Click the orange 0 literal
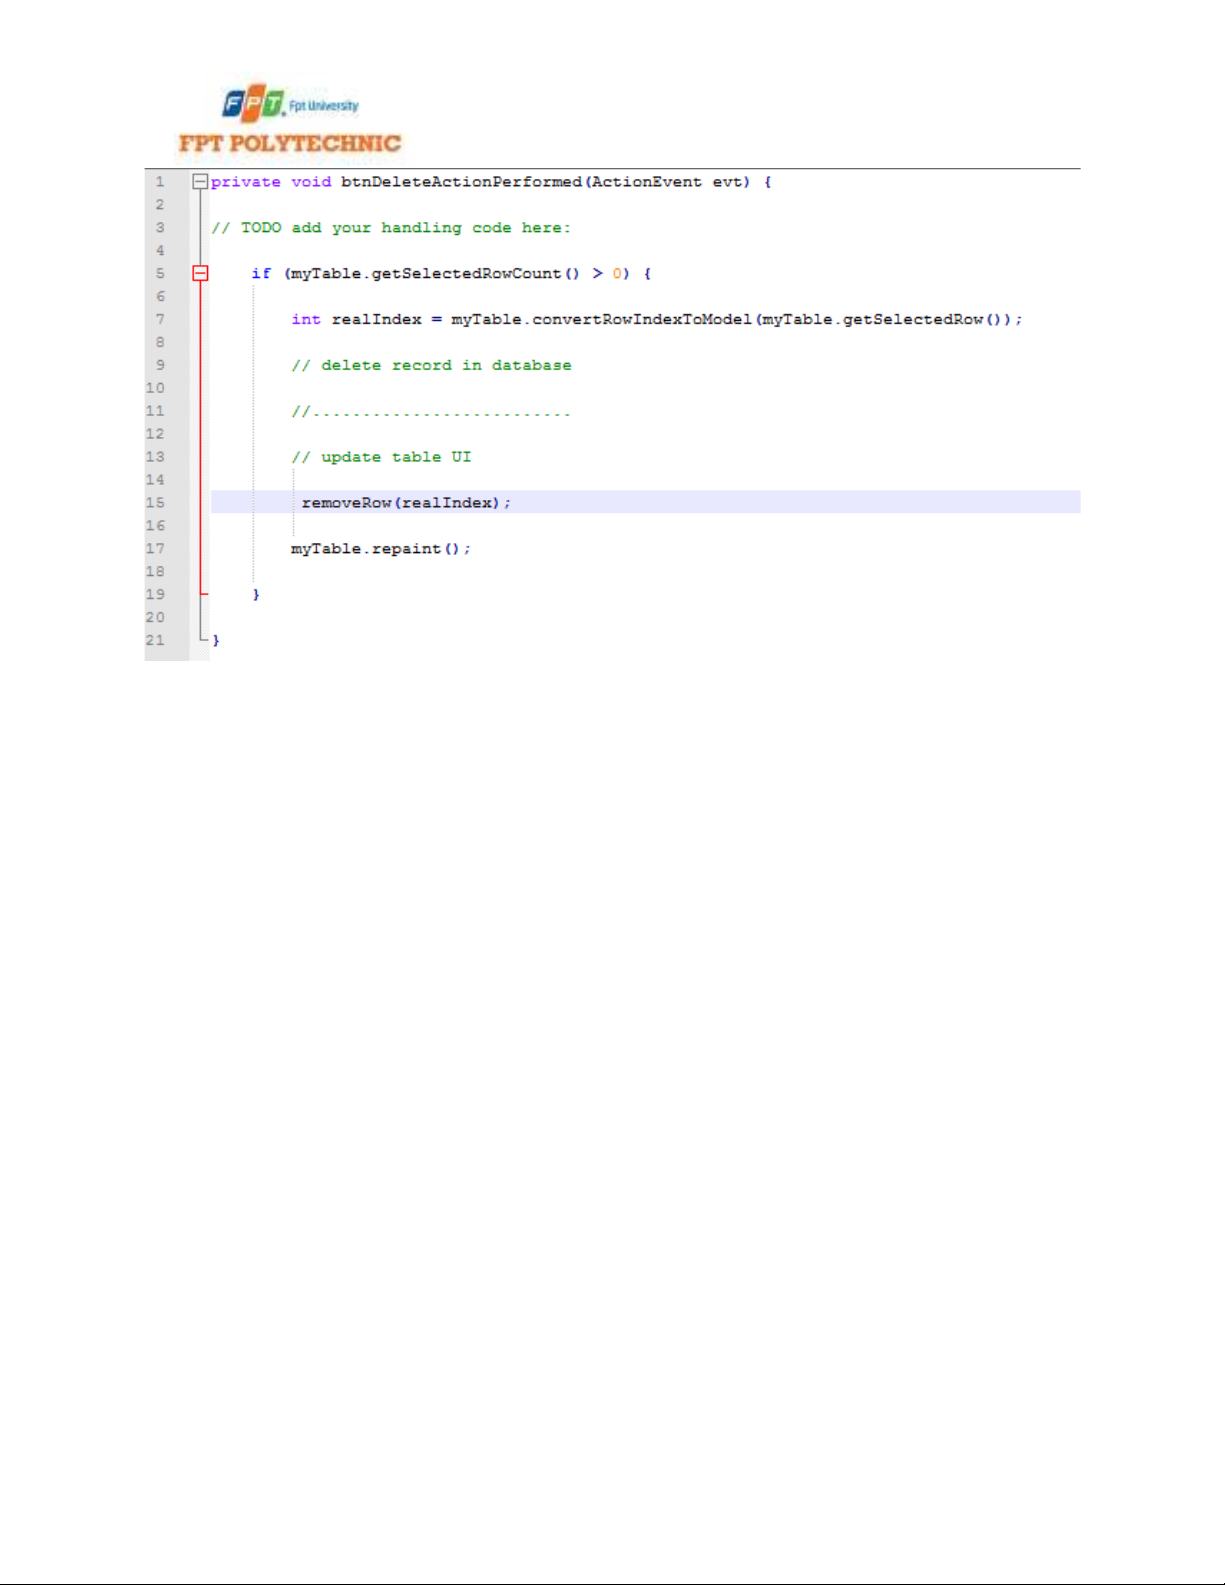The height and width of the screenshot is (1585, 1225). 617,273
